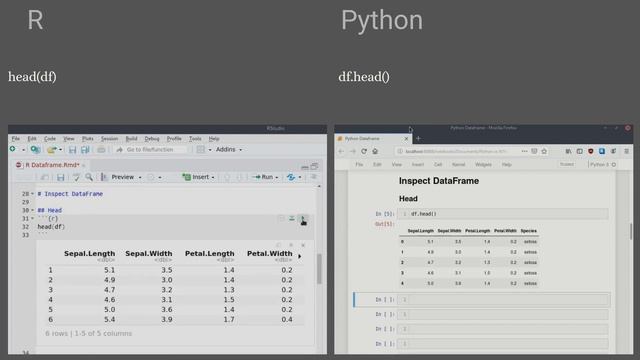Click the Save icon in RStudio's main toolbar
This screenshot has height=360, width=640.
click(72, 150)
